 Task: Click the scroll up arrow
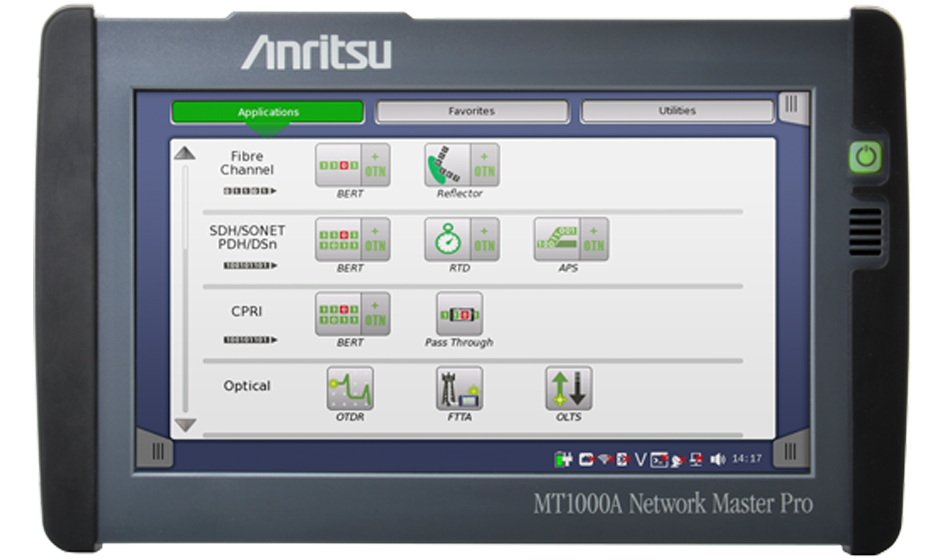[x=185, y=153]
